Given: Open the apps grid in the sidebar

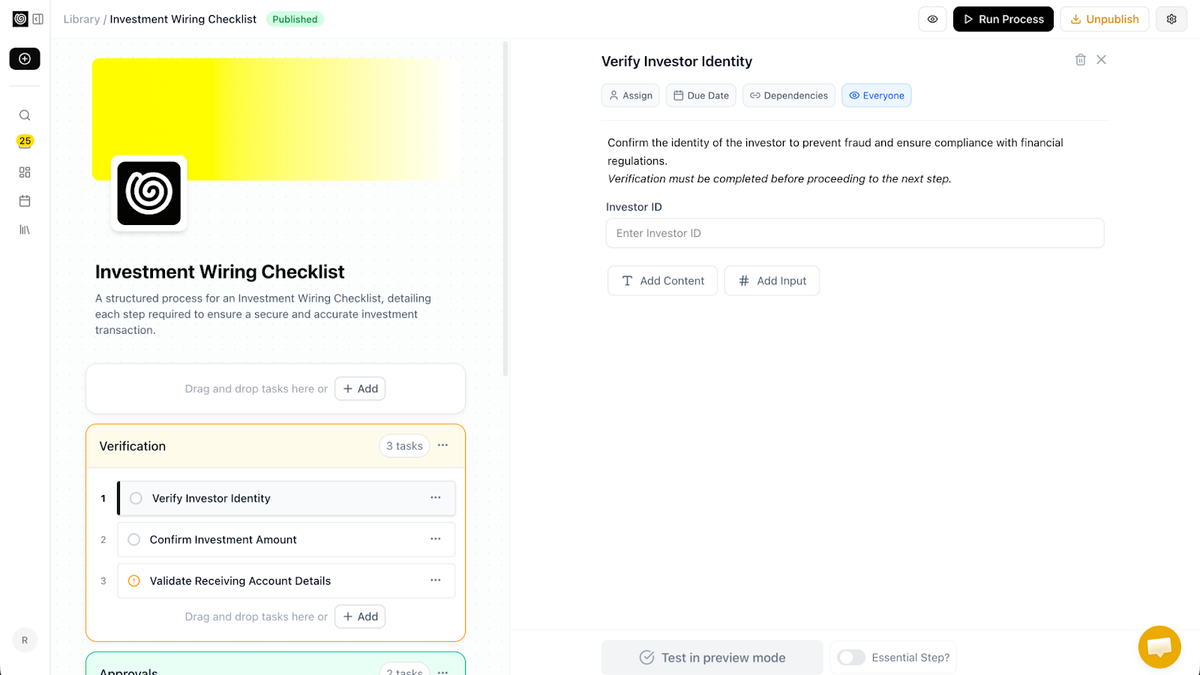Looking at the screenshot, I should [x=24, y=172].
